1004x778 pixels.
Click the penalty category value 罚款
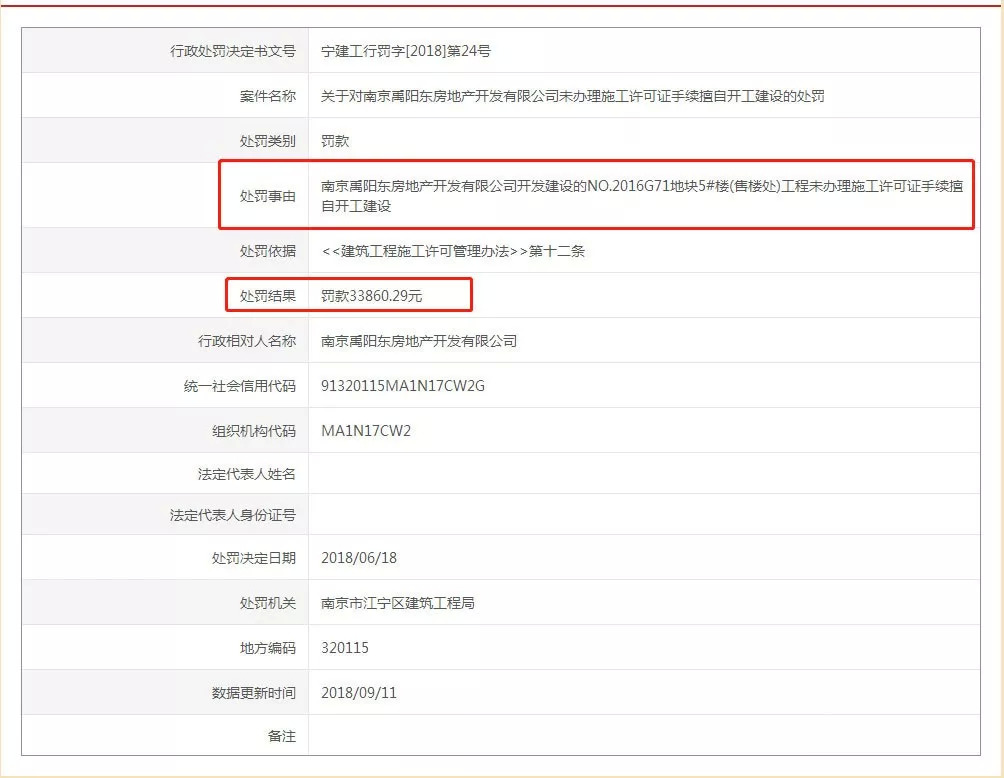[x=335, y=141]
